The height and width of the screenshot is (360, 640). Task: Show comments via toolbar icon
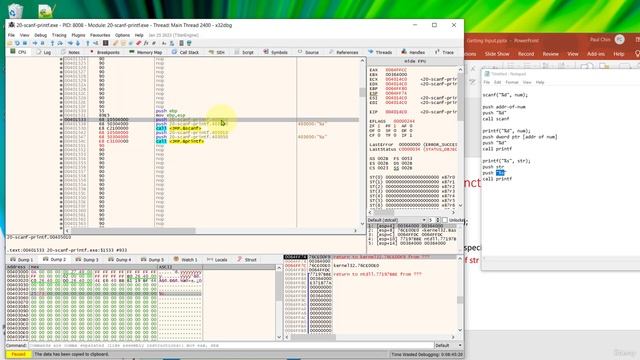[123, 43]
